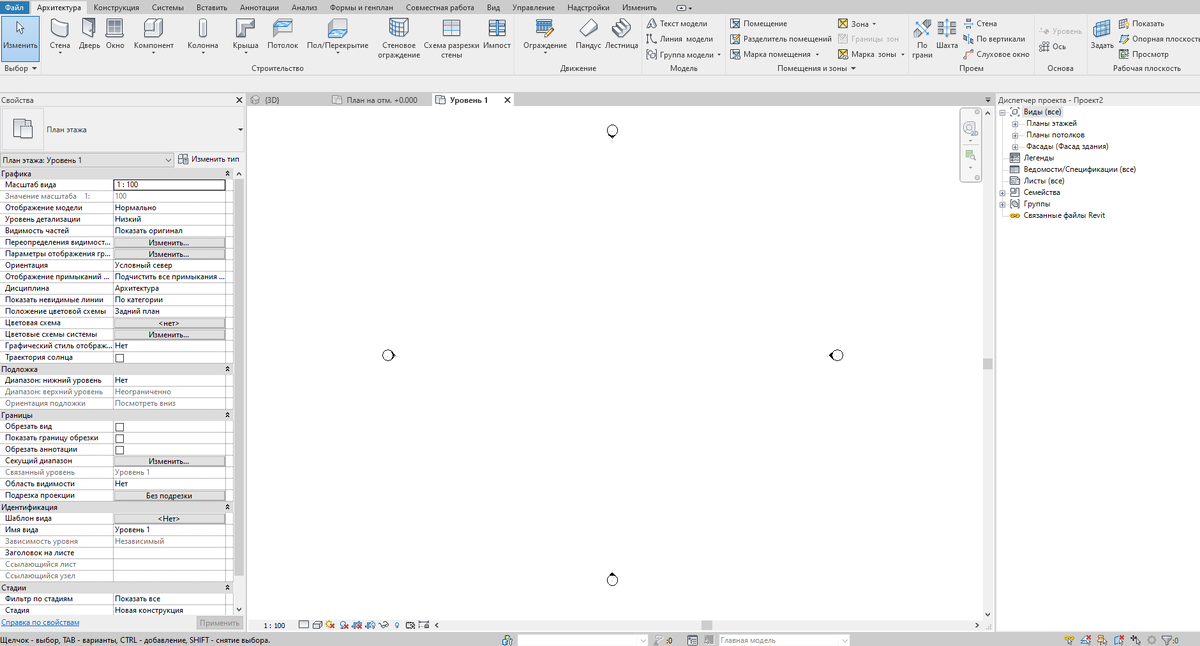Switch to the Конструкция ribbon tab
This screenshot has height=646, width=1200.
(x=117, y=7)
